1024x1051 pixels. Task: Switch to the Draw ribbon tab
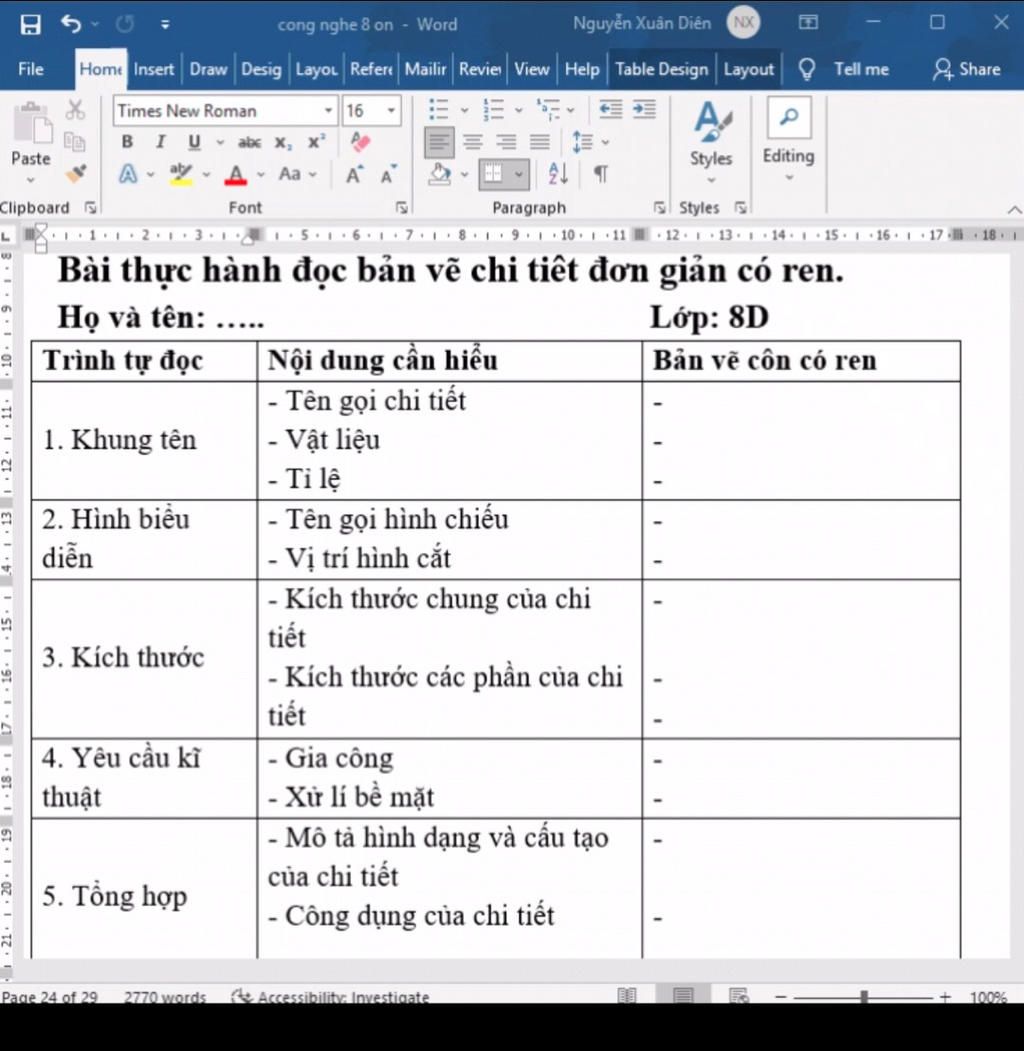(208, 69)
